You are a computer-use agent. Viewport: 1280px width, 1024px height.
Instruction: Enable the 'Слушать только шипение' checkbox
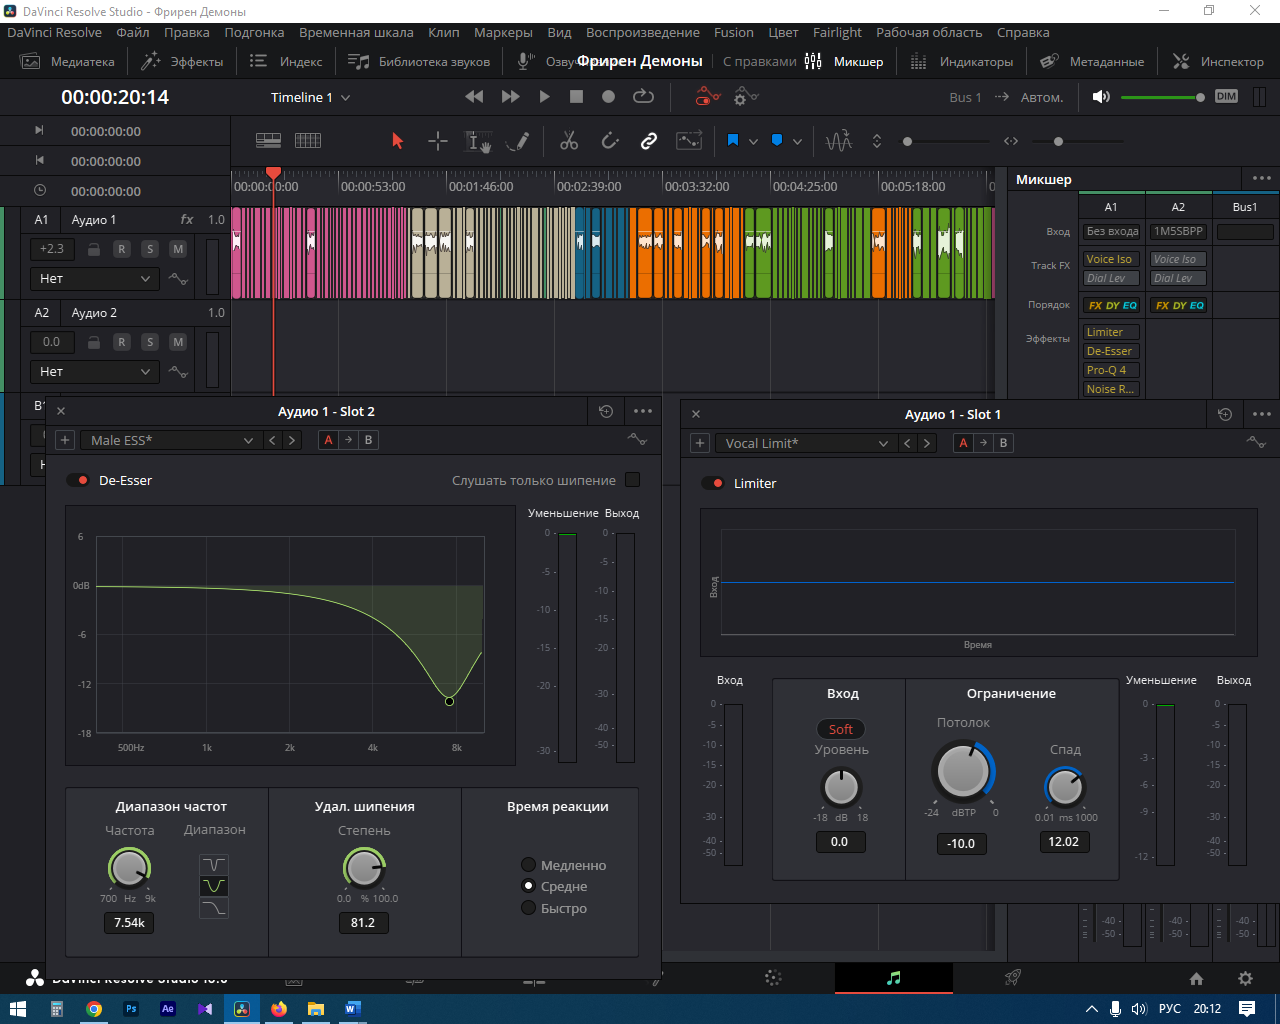coord(632,480)
